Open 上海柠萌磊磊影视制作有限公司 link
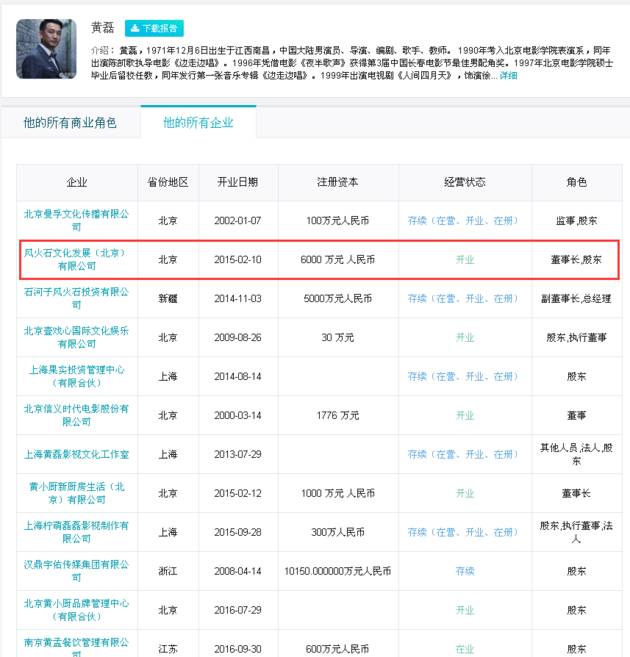Viewport: 630px width, 657px height. [77, 532]
